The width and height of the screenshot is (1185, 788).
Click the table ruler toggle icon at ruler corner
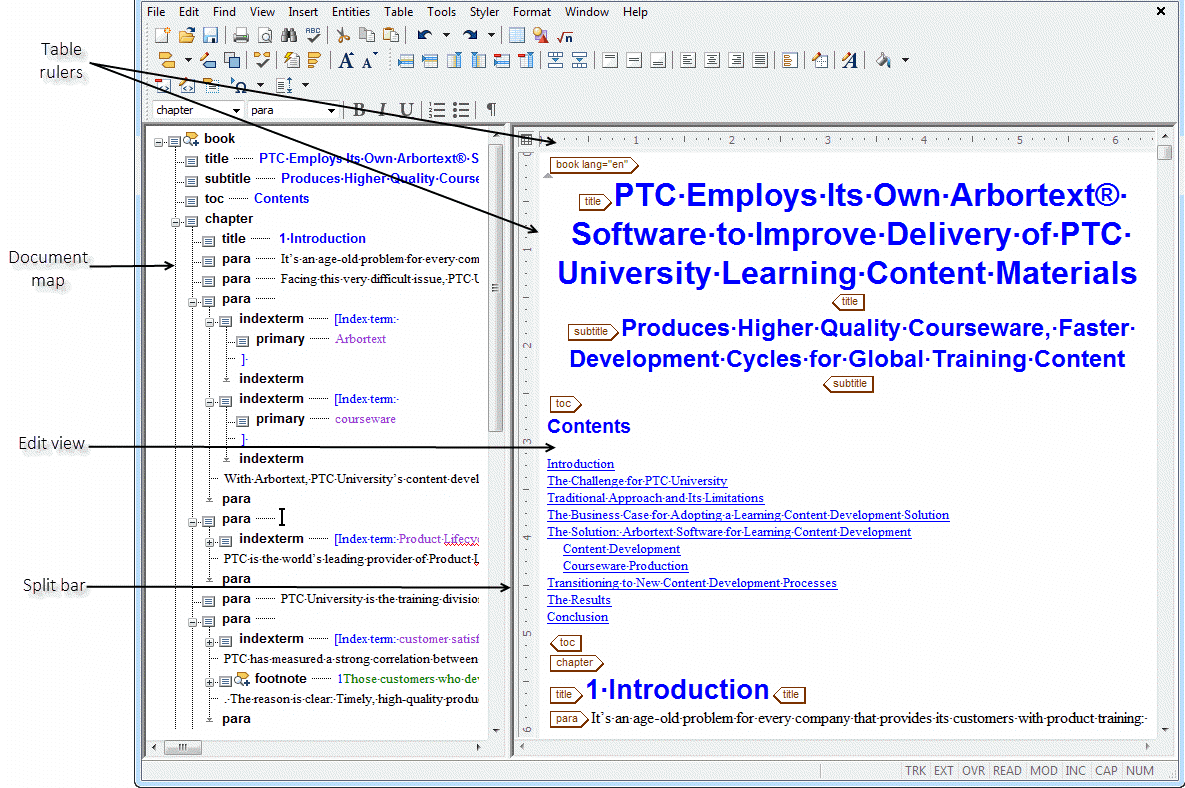pos(527,139)
